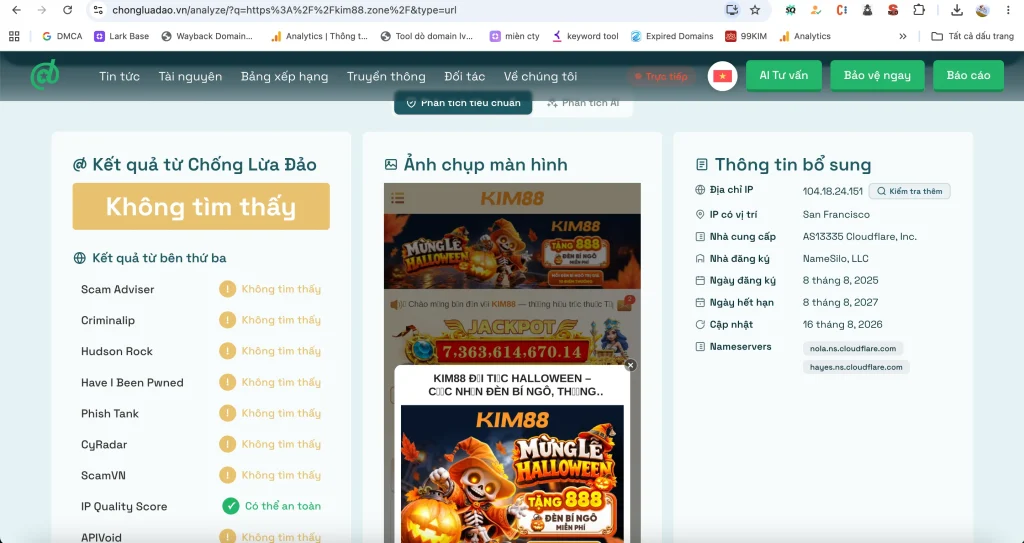Image resolution: width=1024 pixels, height=543 pixels.
Task: Open the red S extension icon
Action: (x=893, y=10)
